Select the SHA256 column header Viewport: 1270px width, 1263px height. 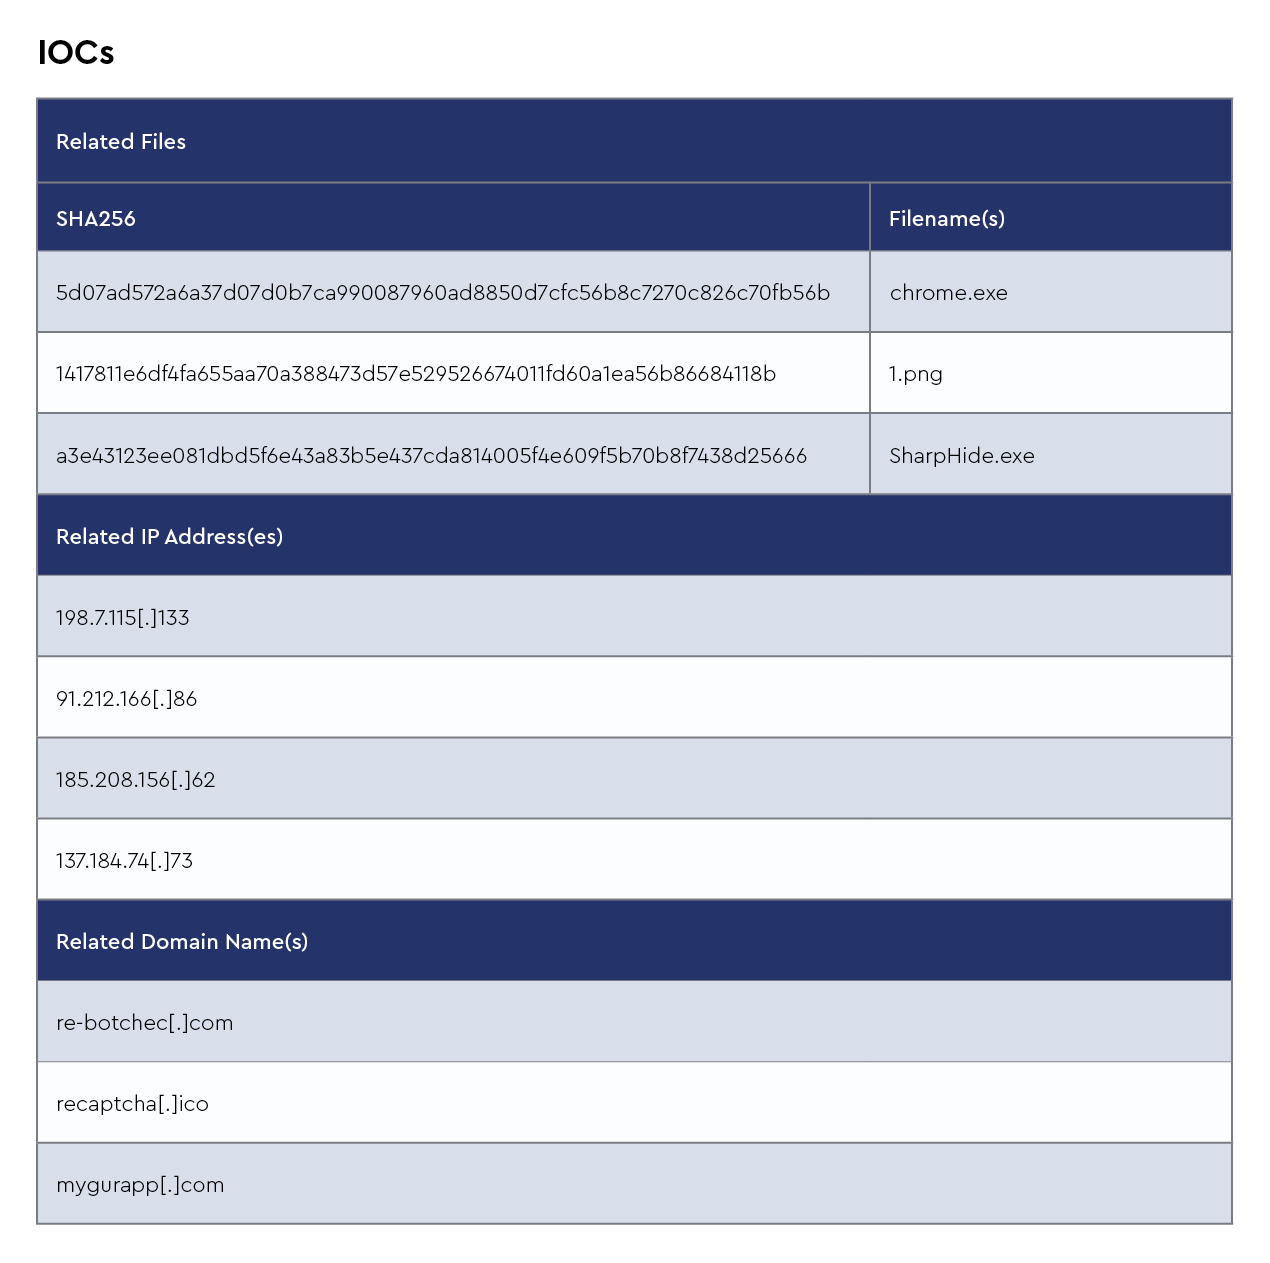(x=96, y=219)
